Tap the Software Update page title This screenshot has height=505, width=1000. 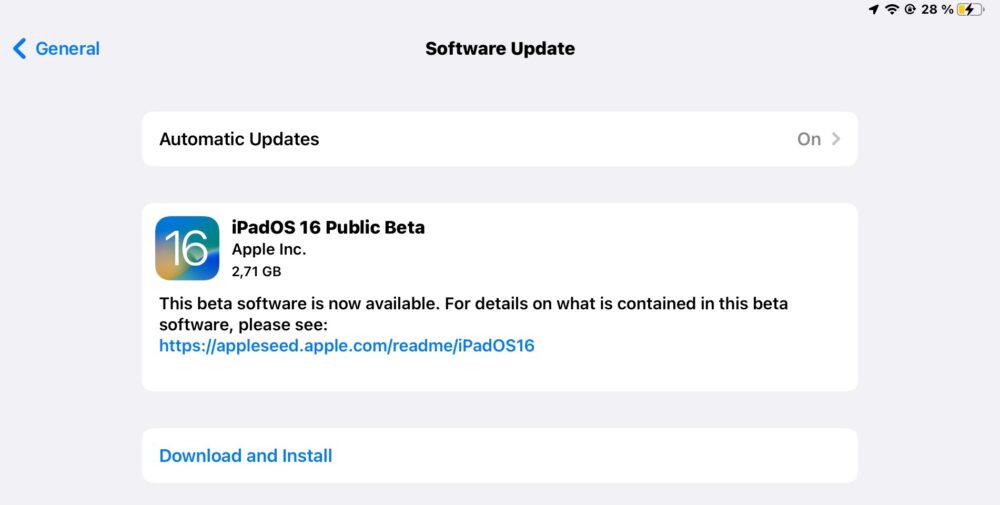coord(500,48)
